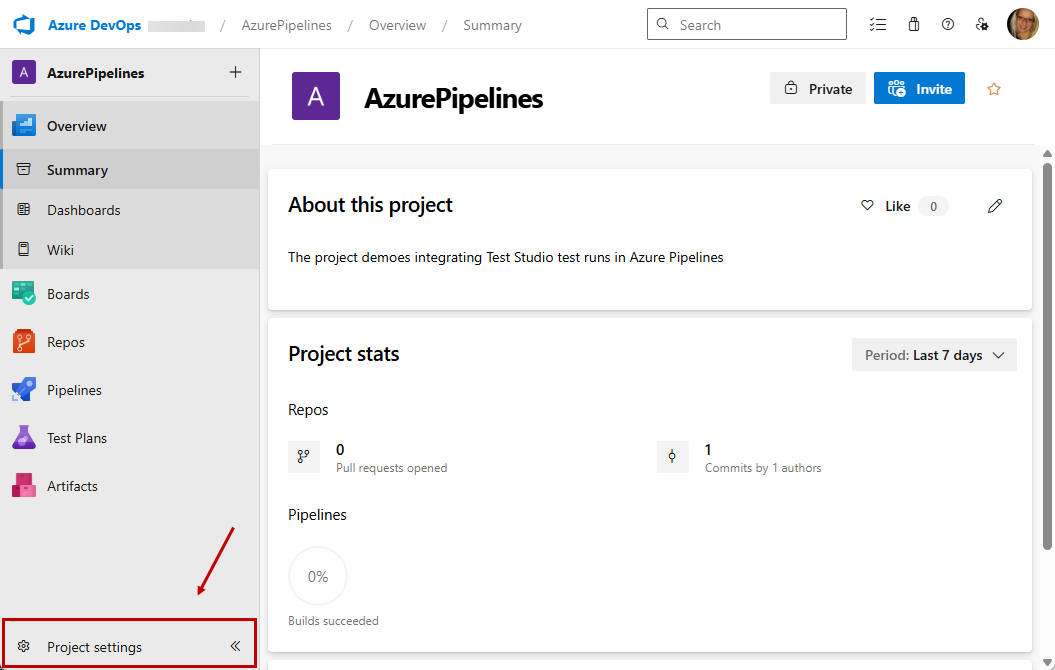Click the Builds succeeded label
This screenshot has height=670, width=1055.
pyautogui.click(x=333, y=620)
